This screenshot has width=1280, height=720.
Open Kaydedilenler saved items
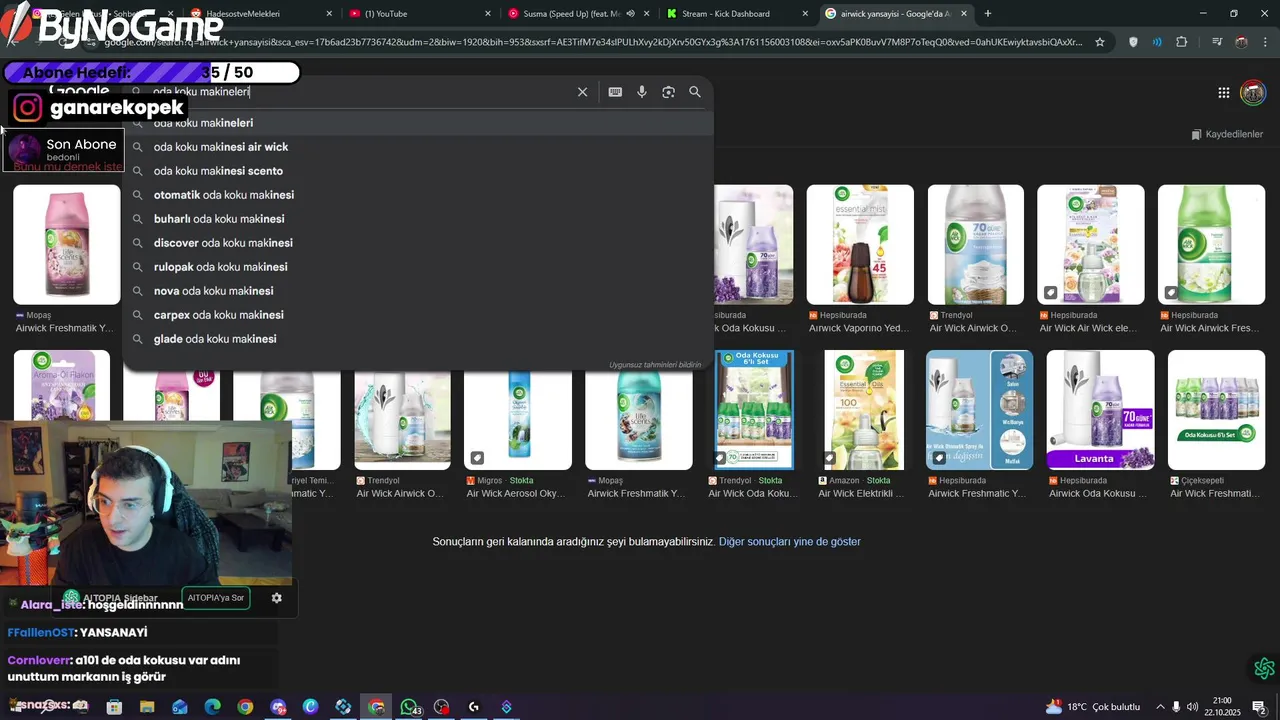(1227, 134)
